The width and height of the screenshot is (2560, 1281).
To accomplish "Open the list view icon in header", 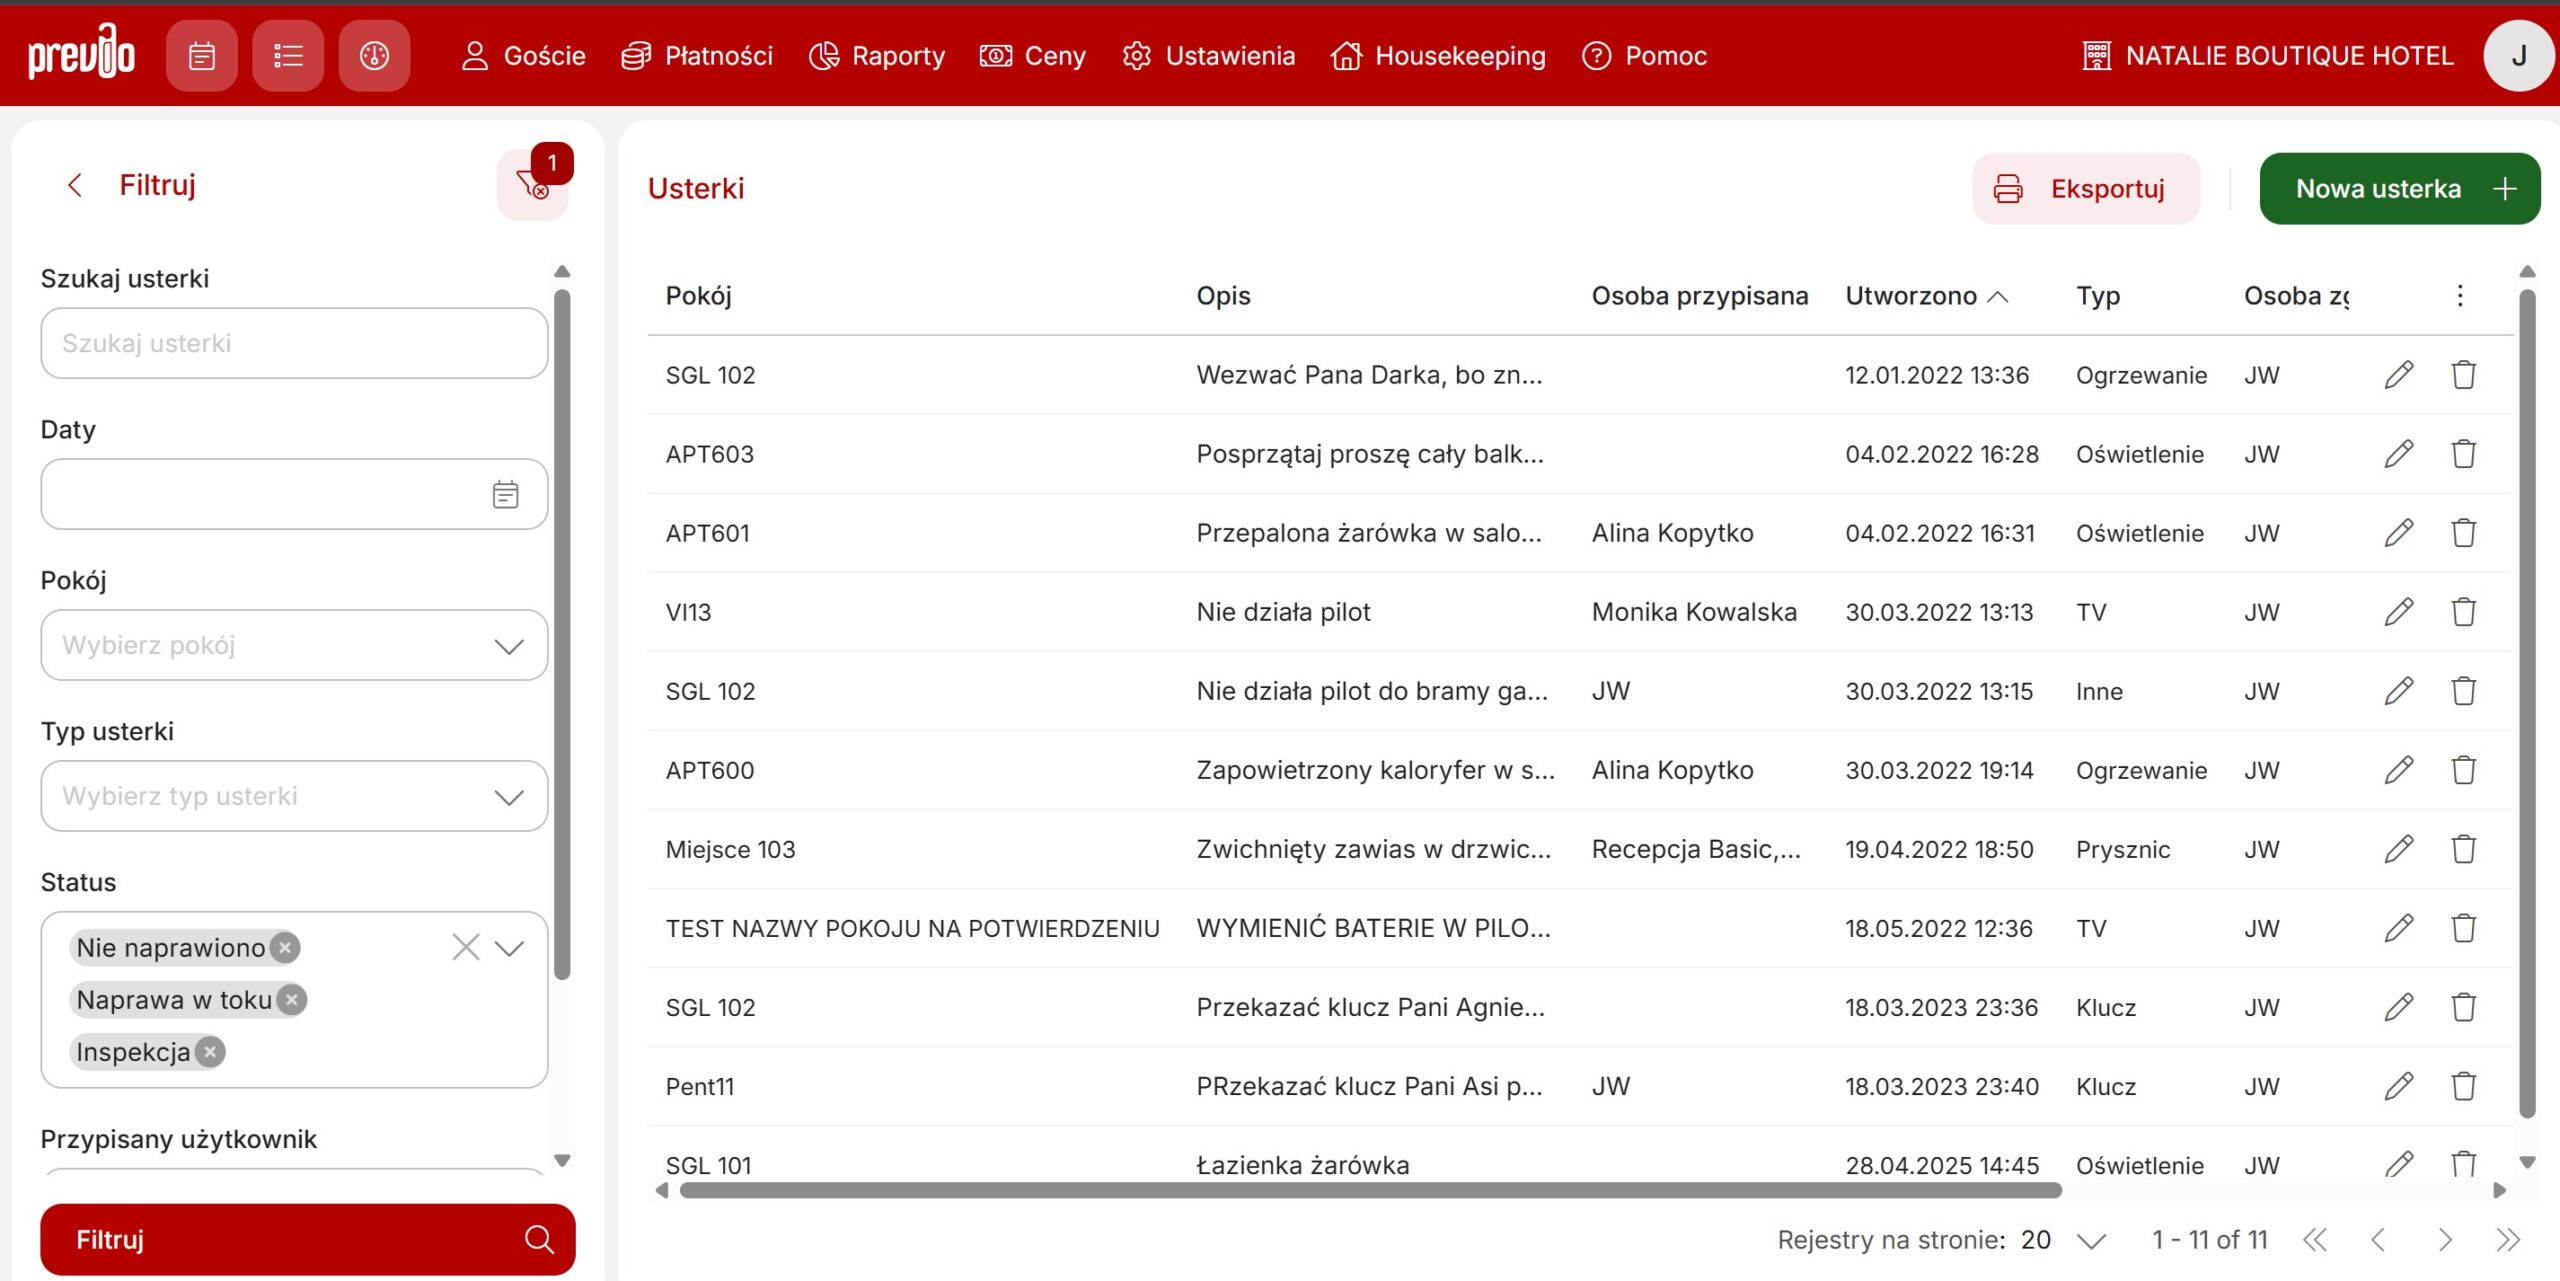I will (x=288, y=56).
